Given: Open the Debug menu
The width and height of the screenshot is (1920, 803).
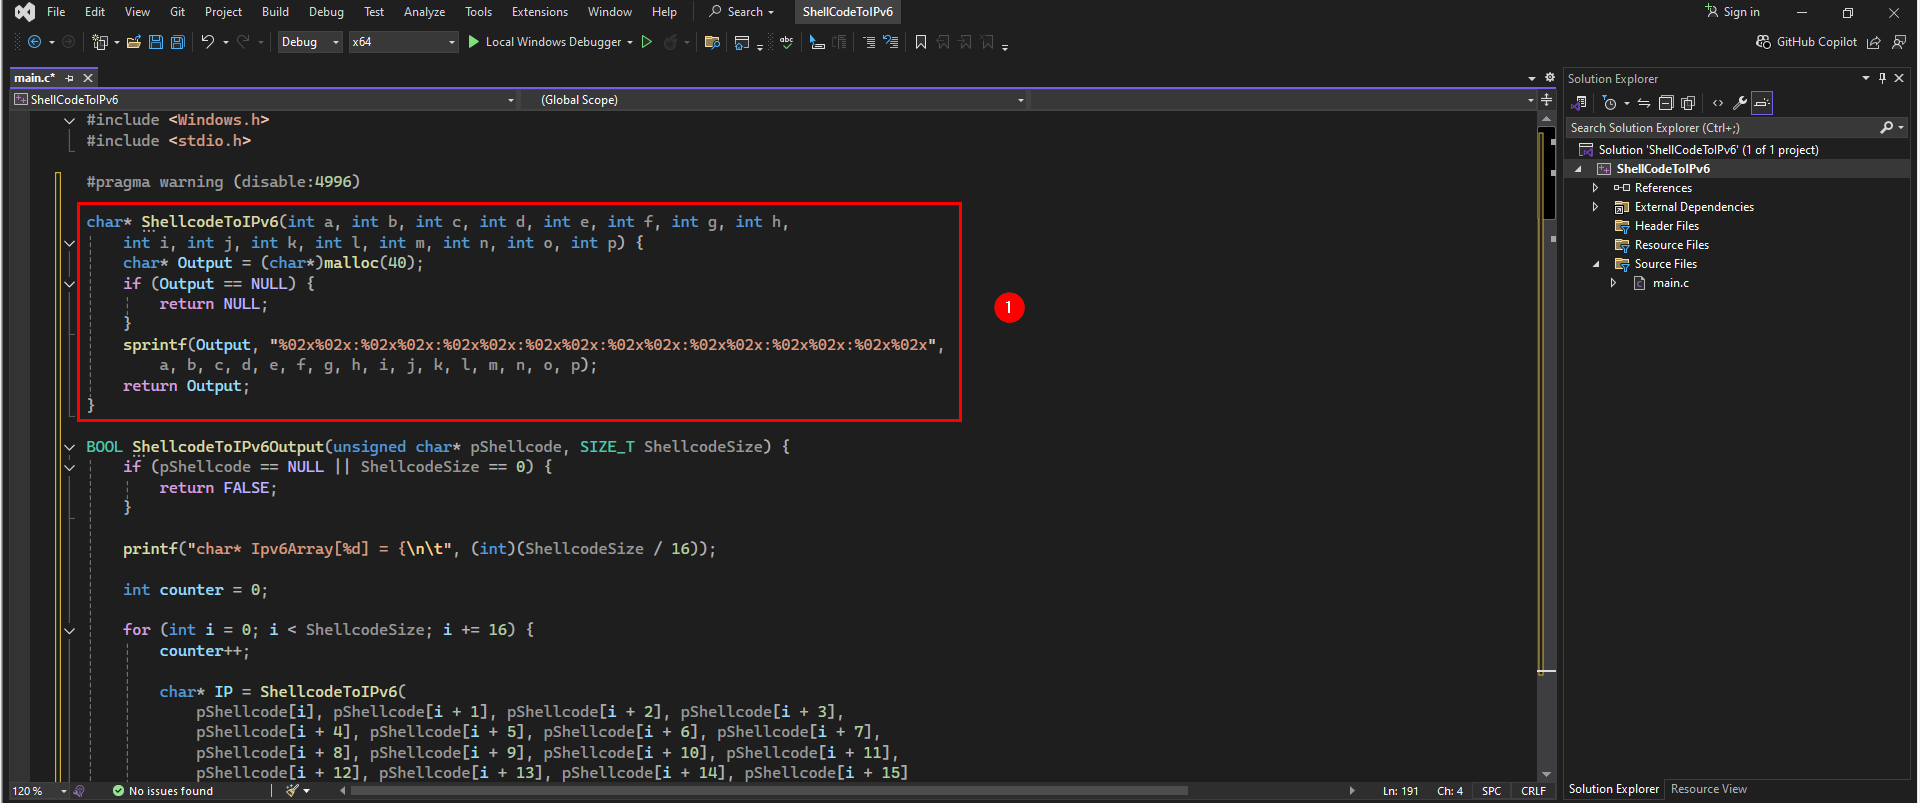Looking at the screenshot, I should click(x=326, y=12).
